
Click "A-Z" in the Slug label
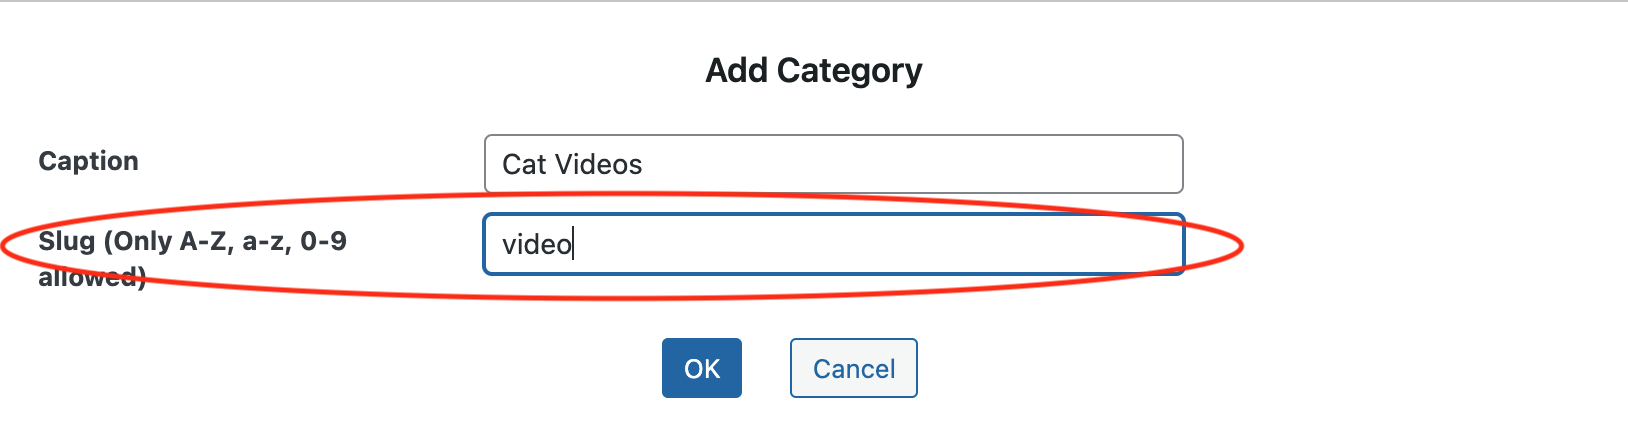pyautogui.click(x=206, y=241)
